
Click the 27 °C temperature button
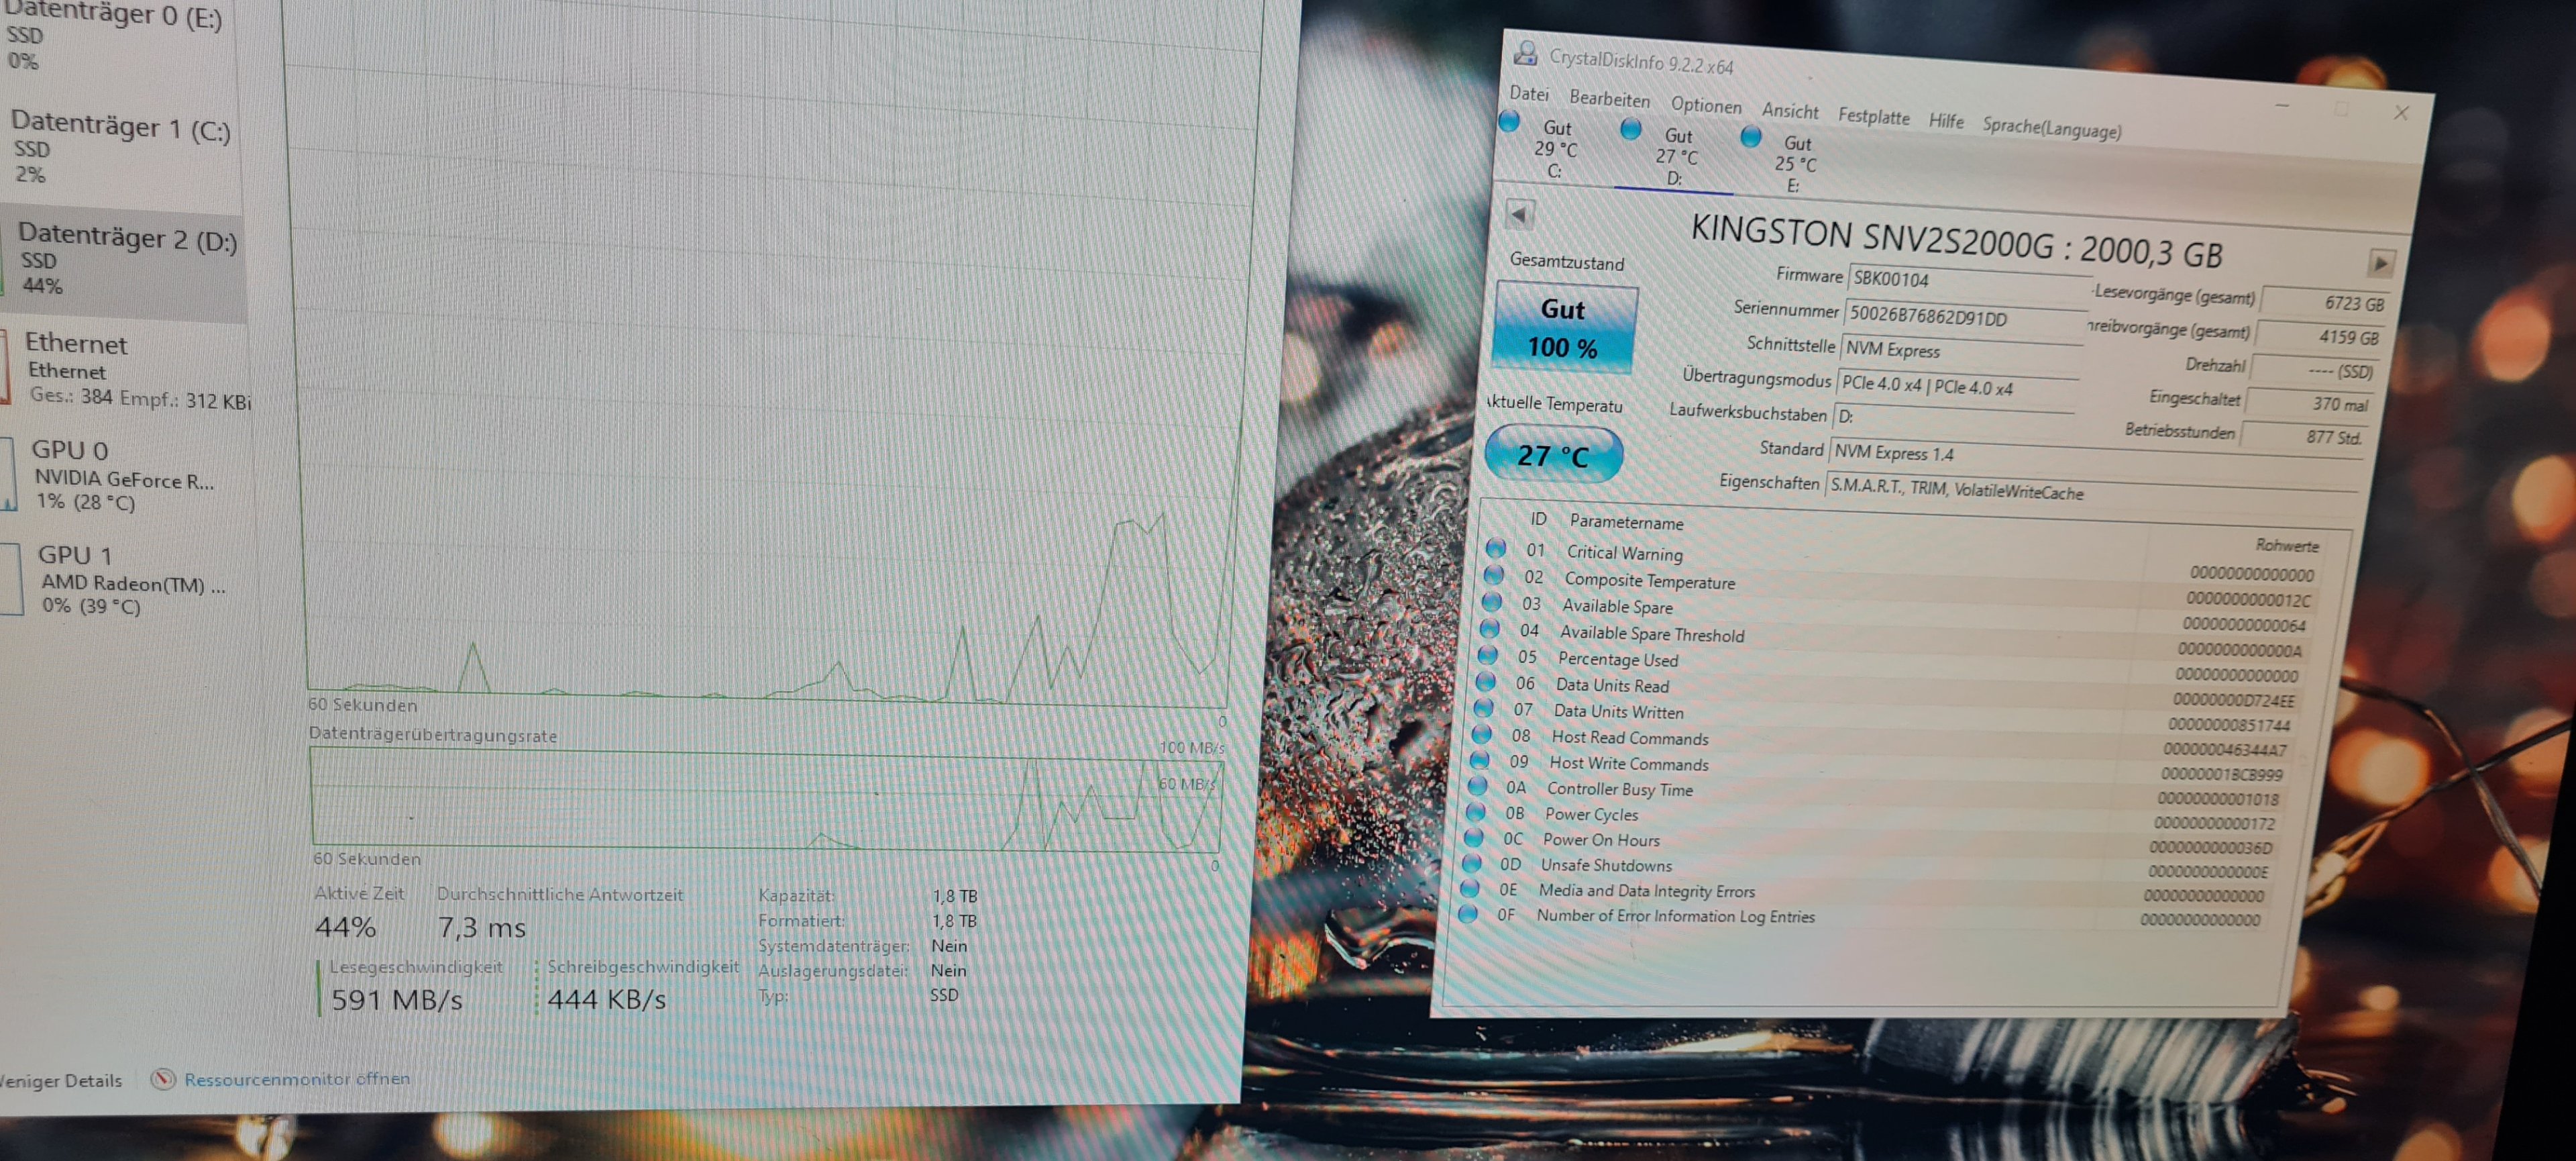1553,456
